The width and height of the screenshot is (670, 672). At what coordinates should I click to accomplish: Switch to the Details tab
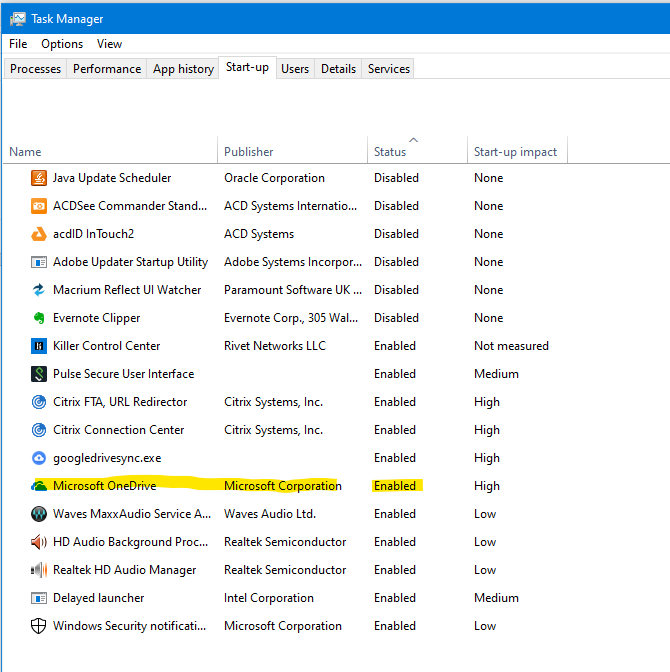(339, 69)
